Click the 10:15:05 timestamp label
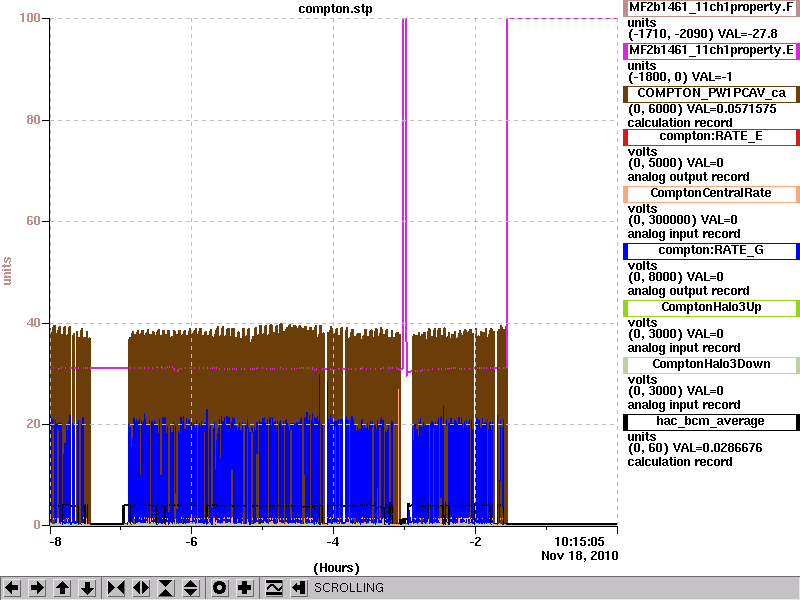 579,542
